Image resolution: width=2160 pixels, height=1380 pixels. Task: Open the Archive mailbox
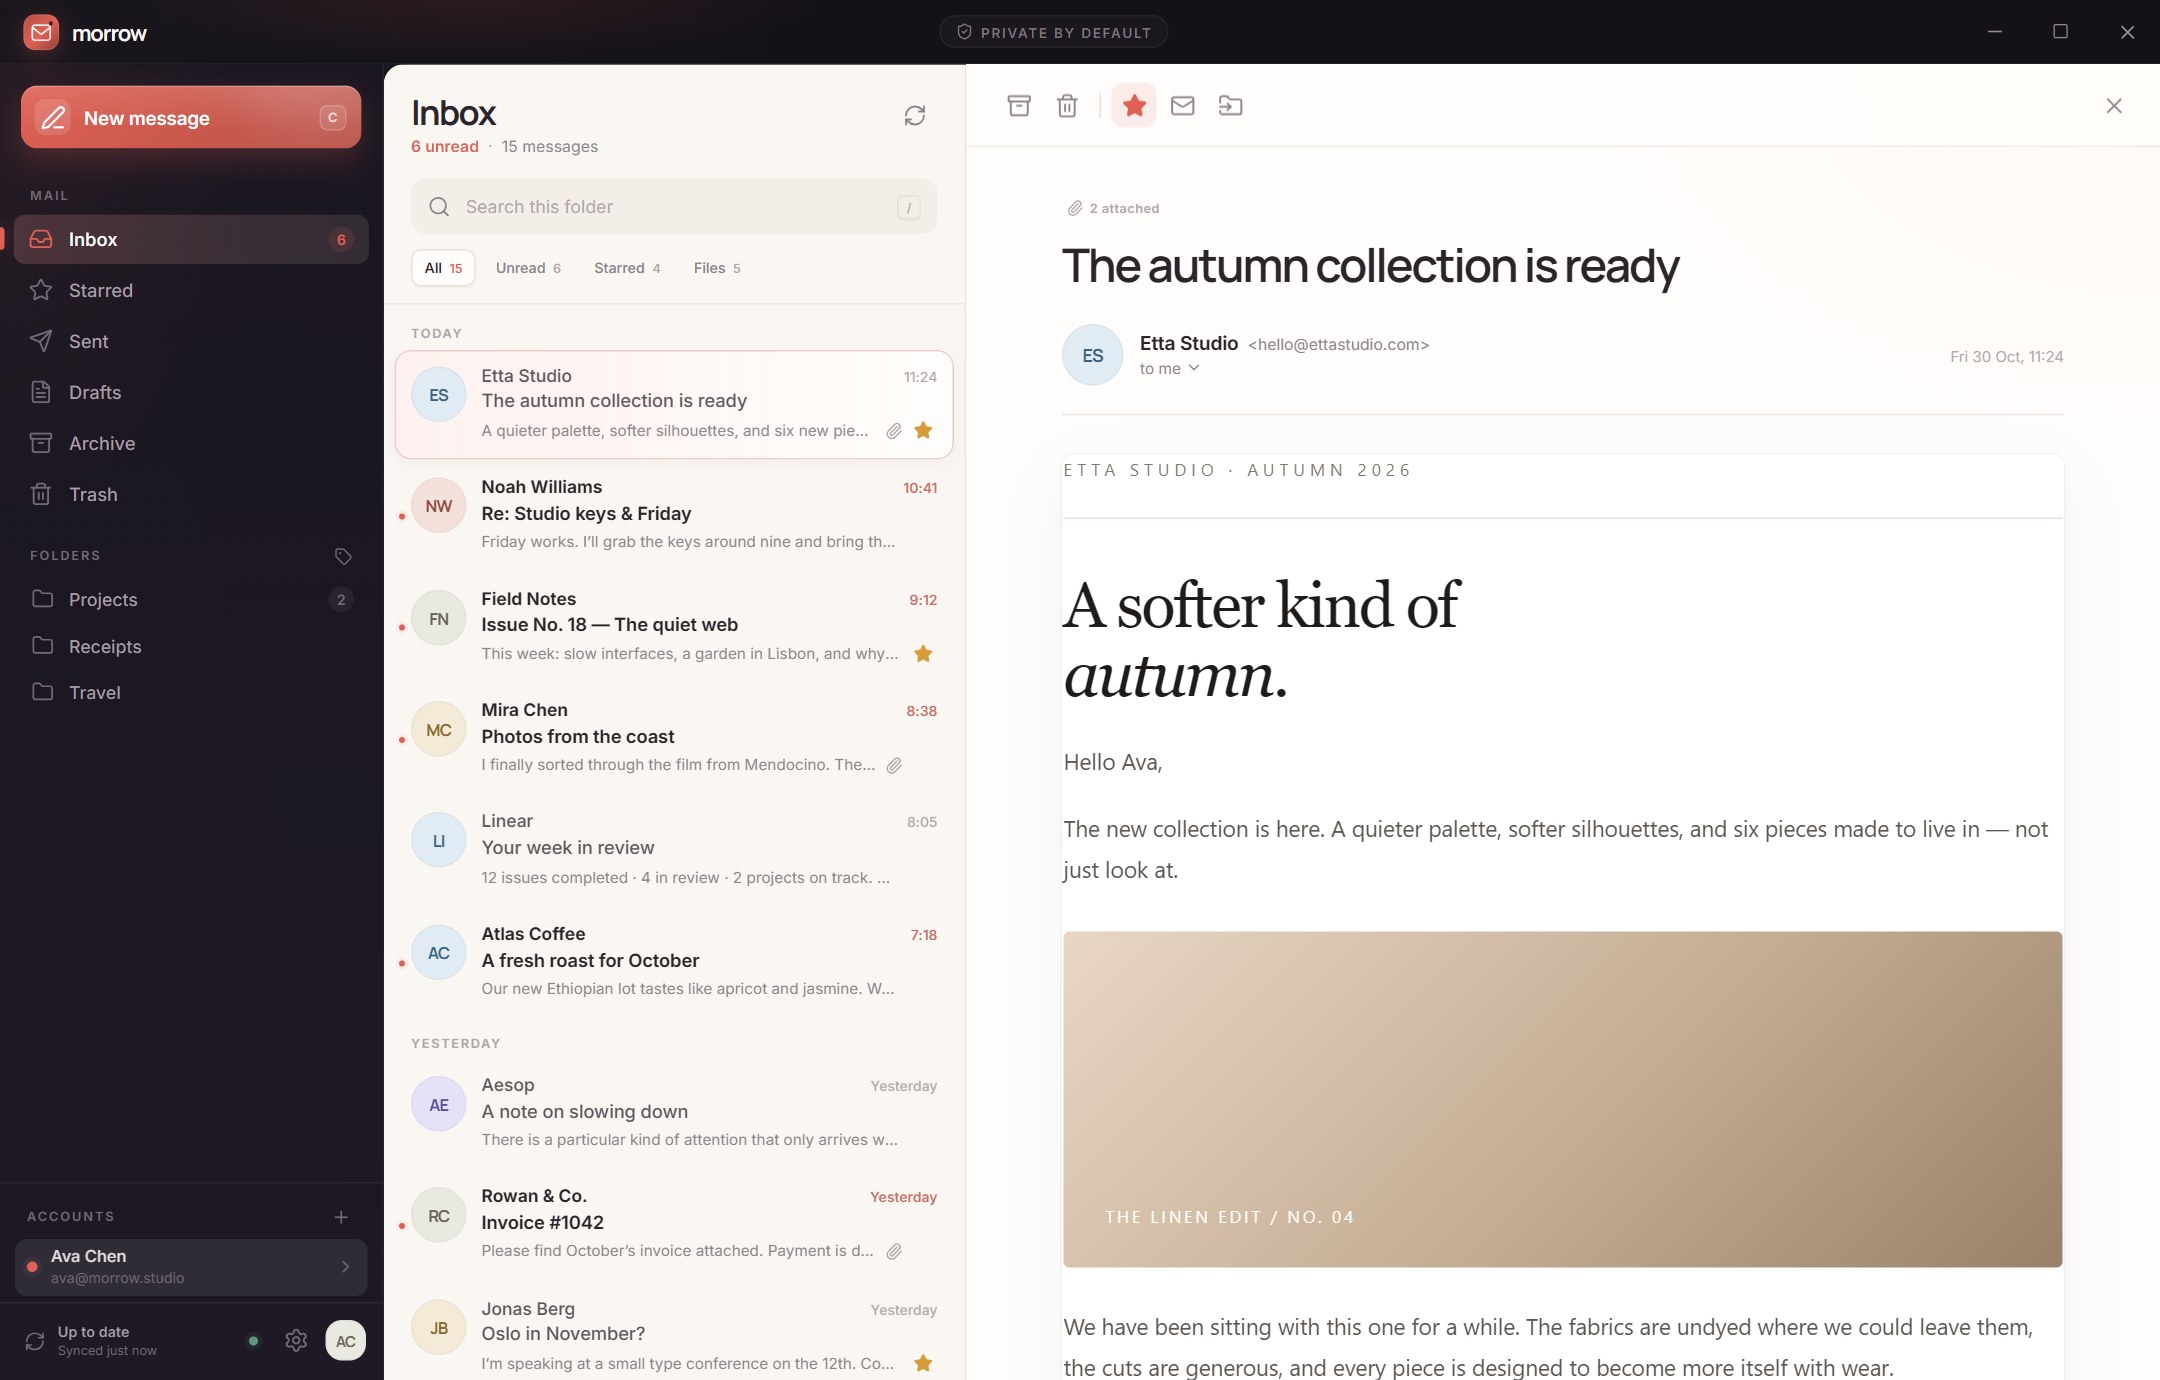pos(191,443)
